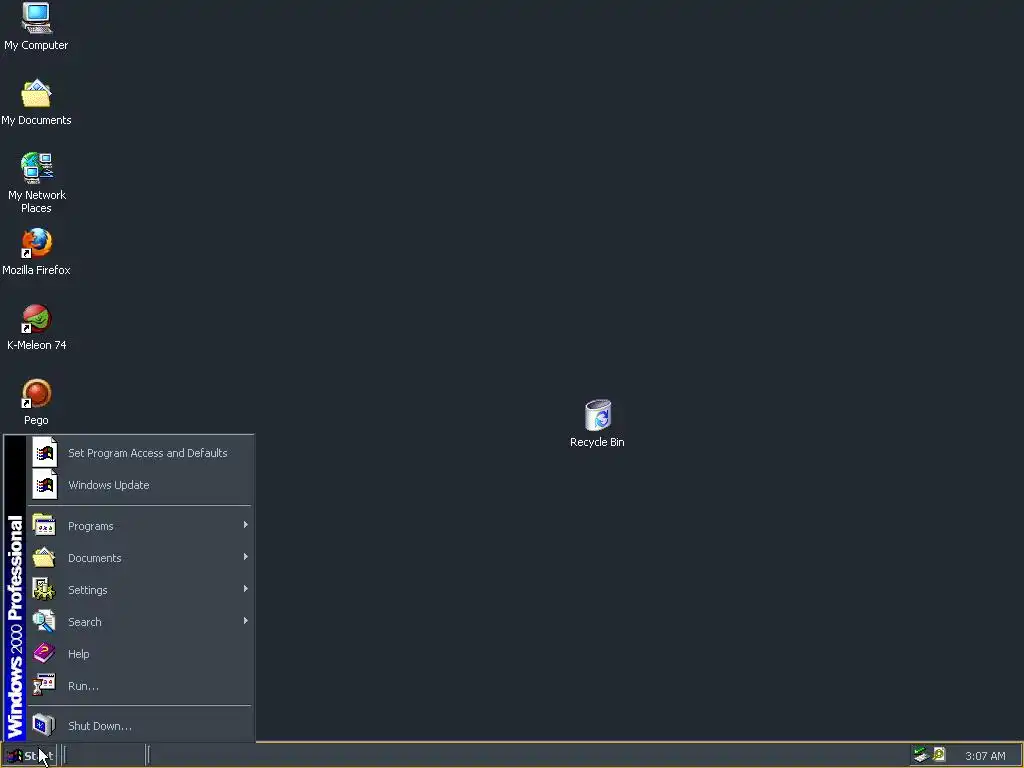Expand the Search submenu arrow
This screenshot has width=1024, height=768.
point(246,621)
